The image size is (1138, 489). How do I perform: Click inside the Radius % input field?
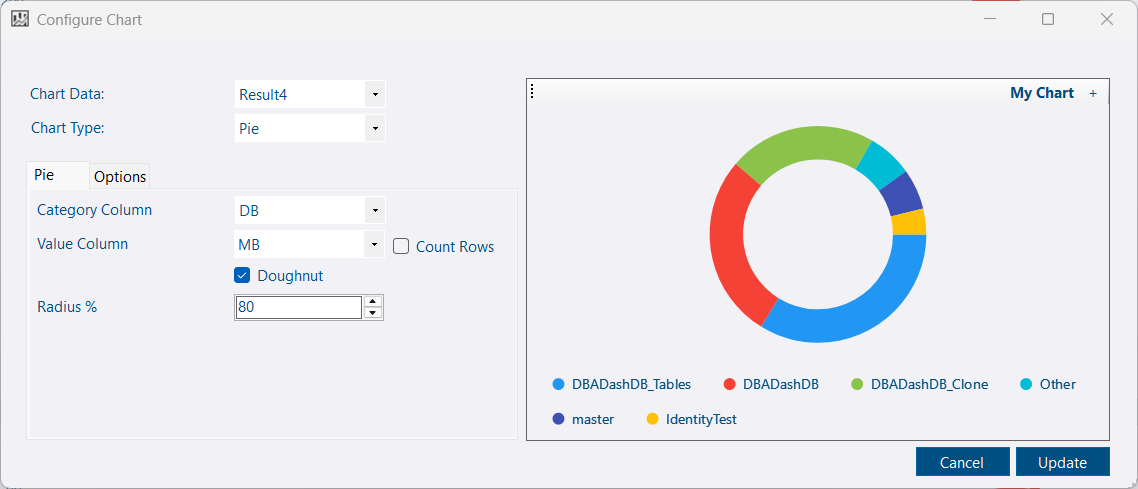[298, 308]
